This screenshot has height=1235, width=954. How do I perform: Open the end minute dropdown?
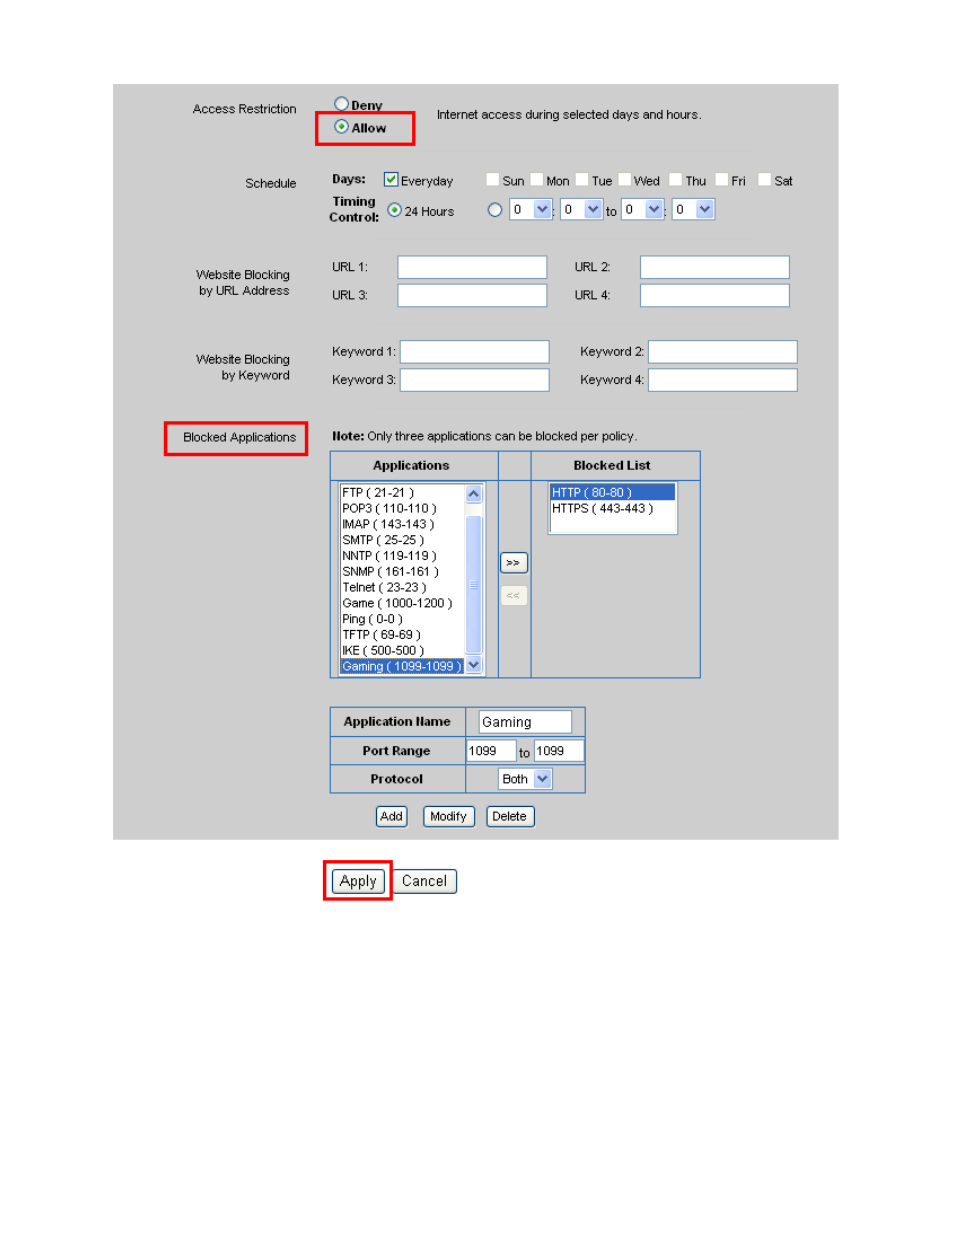click(693, 209)
